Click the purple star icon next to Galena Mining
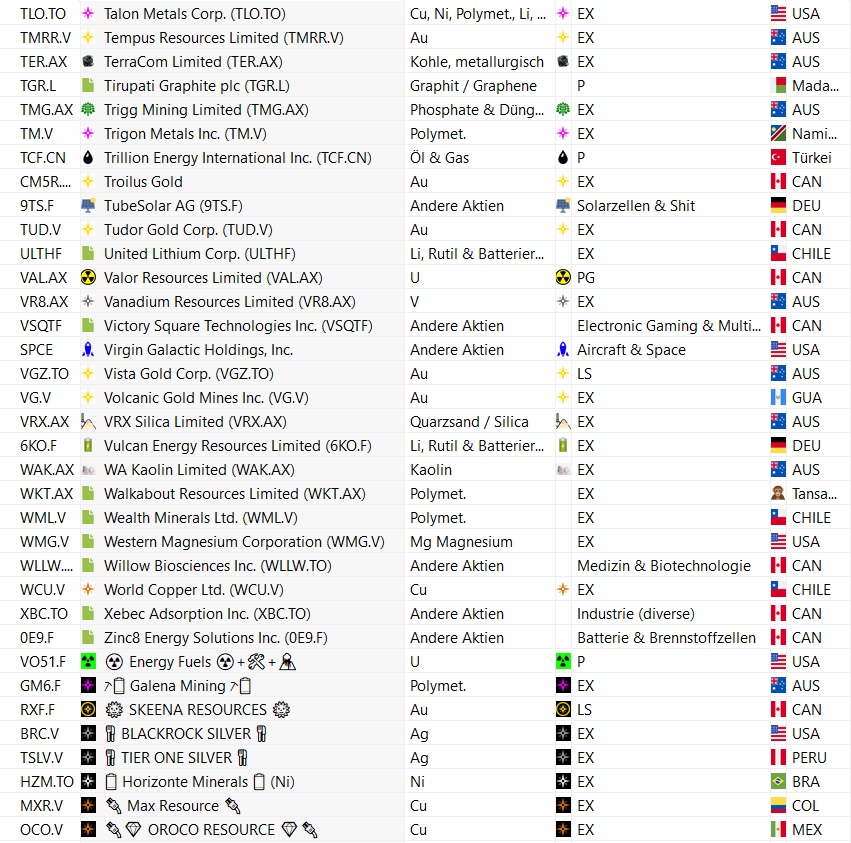Screen dimensions: 851x843 (x=88, y=685)
